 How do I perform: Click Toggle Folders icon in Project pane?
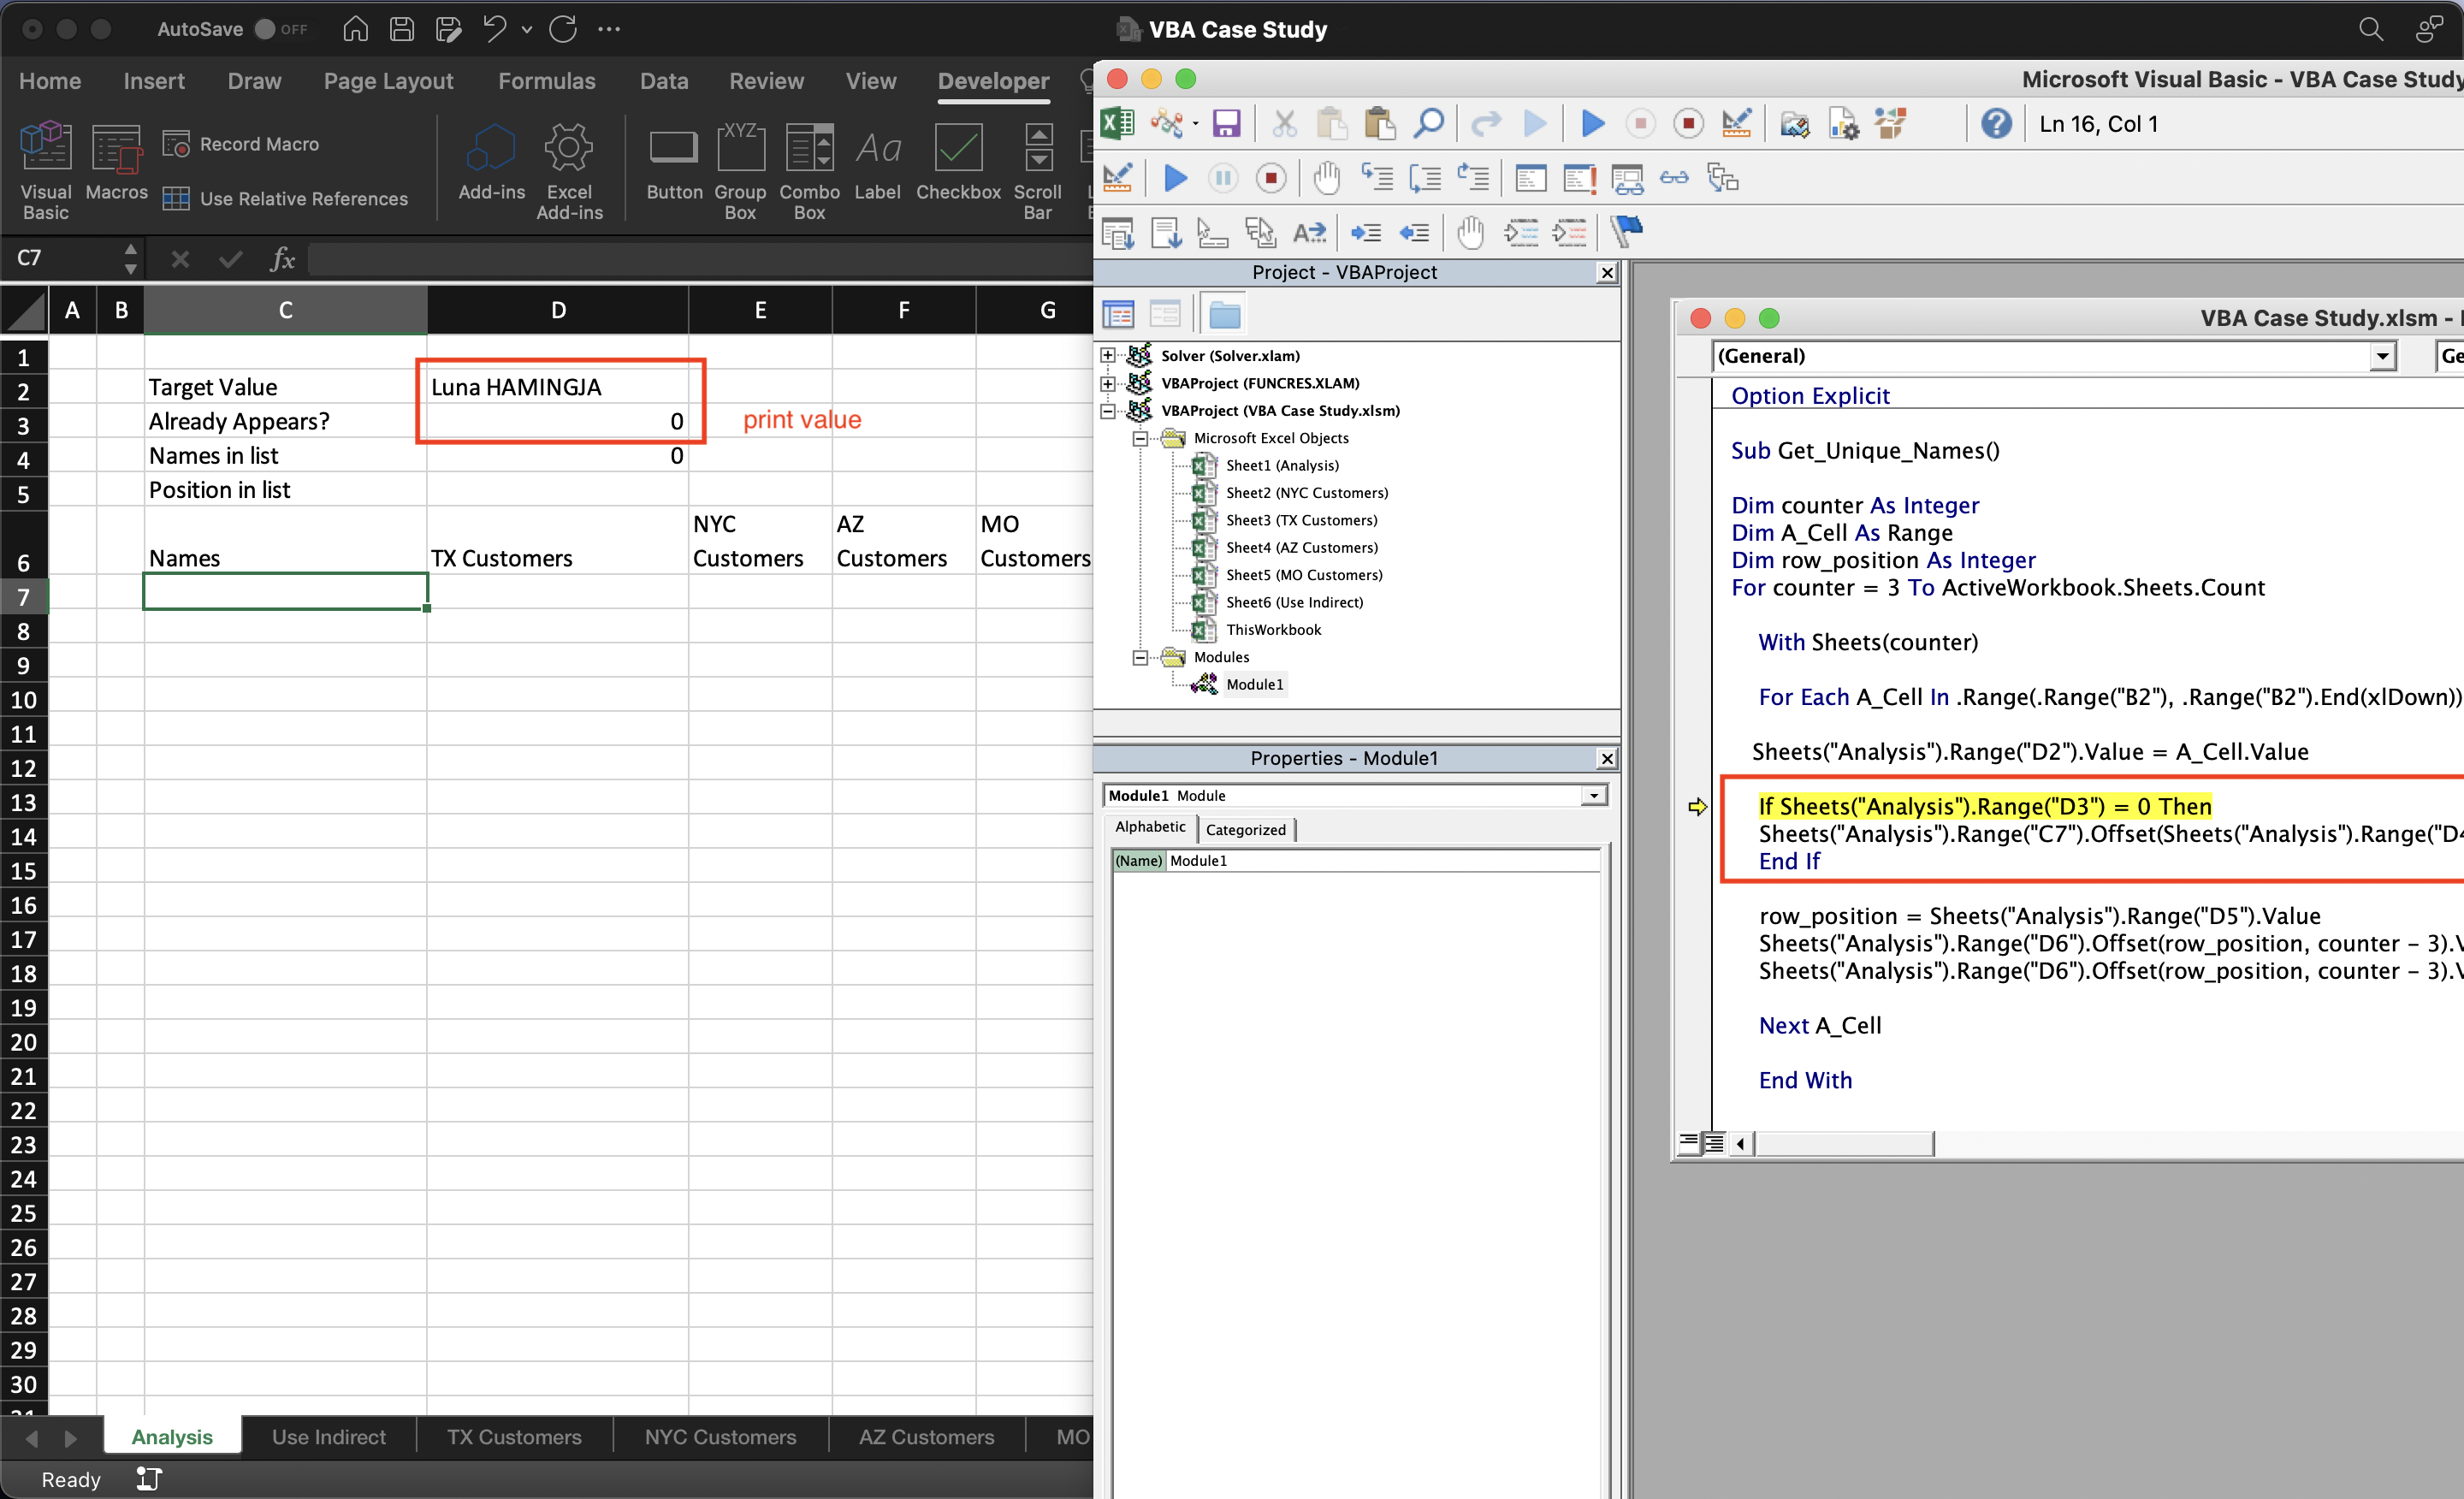tap(1224, 315)
